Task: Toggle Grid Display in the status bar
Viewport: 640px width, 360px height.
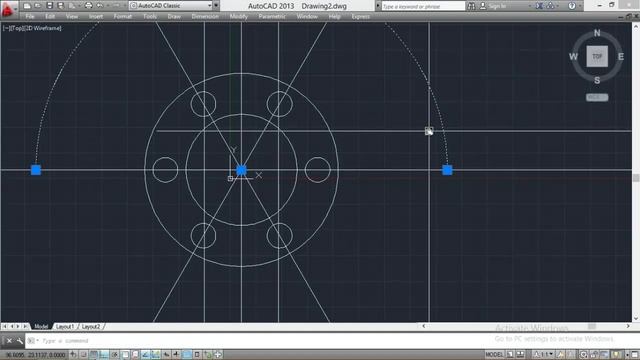Action: (94, 354)
